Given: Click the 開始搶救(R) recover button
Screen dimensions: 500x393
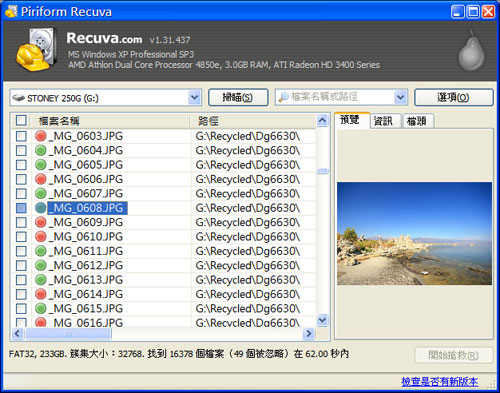Looking at the screenshot, I should (454, 355).
